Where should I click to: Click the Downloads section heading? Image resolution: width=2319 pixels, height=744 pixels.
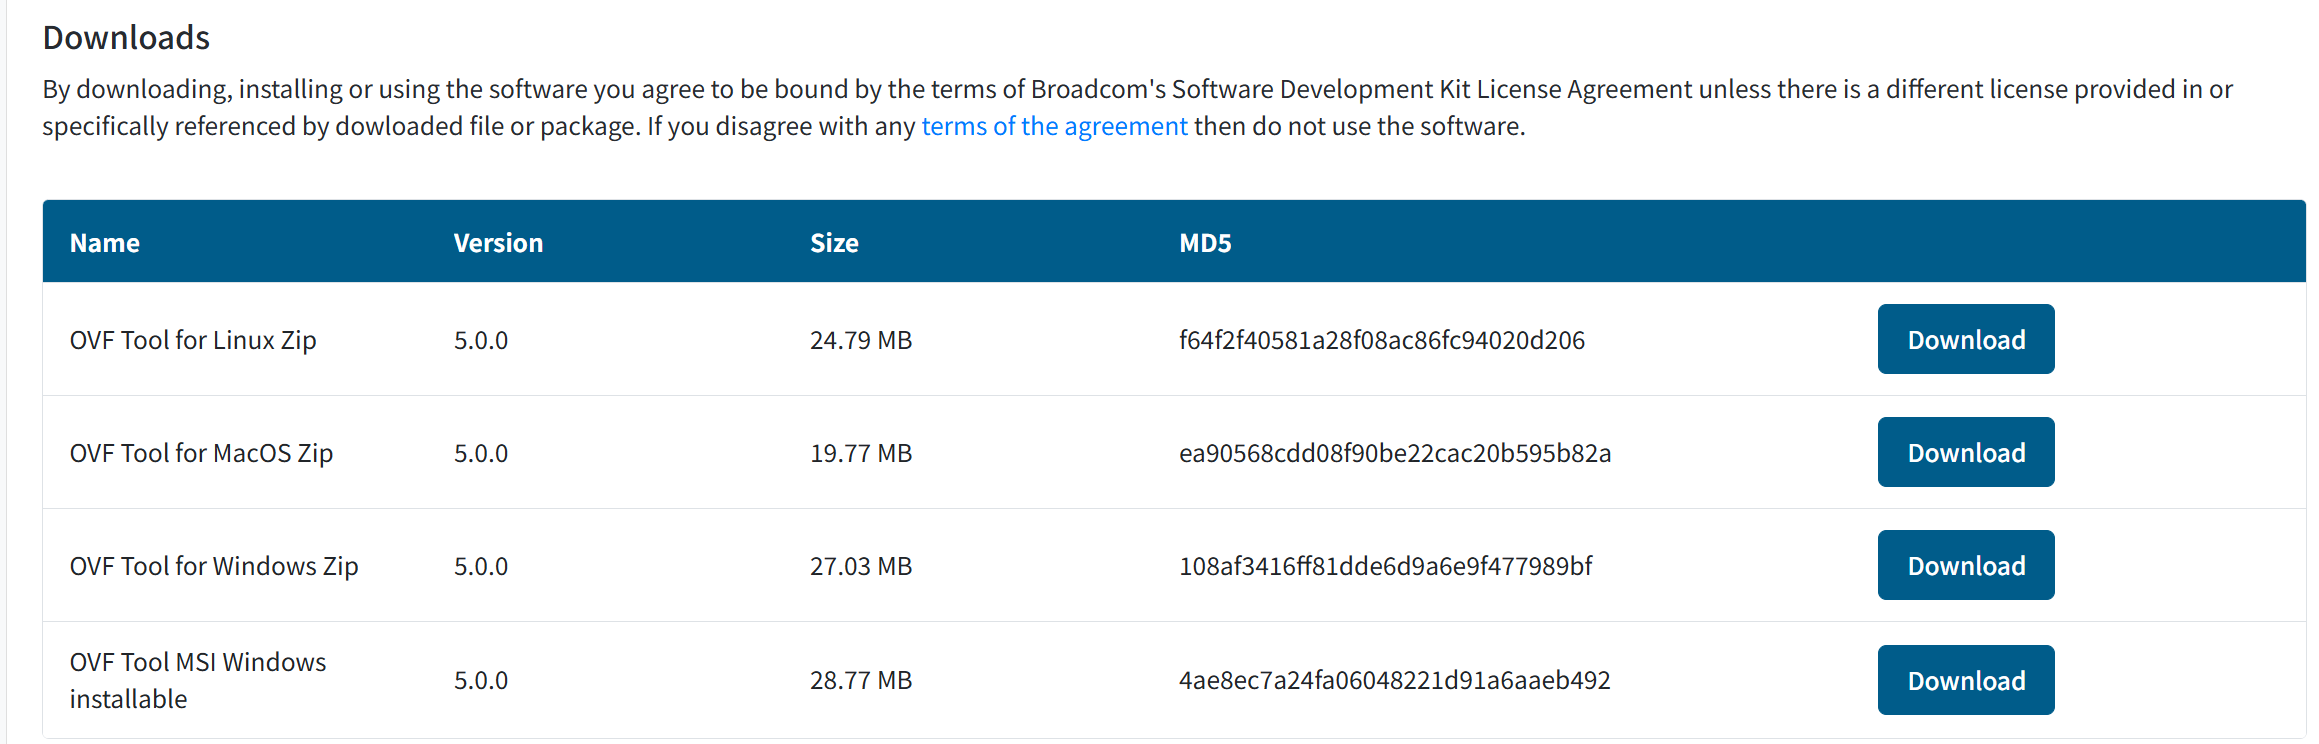point(126,37)
